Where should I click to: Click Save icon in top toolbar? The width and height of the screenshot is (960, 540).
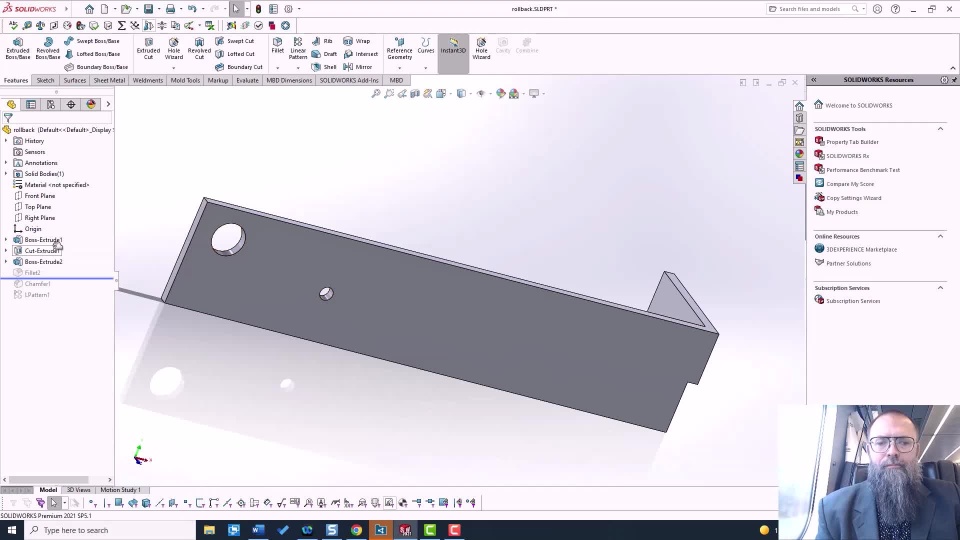(148, 9)
